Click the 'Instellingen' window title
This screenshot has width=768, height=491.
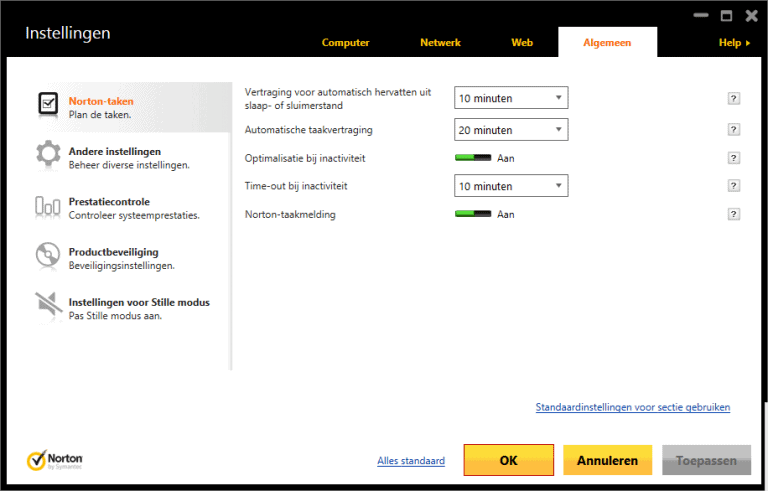click(x=68, y=33)
